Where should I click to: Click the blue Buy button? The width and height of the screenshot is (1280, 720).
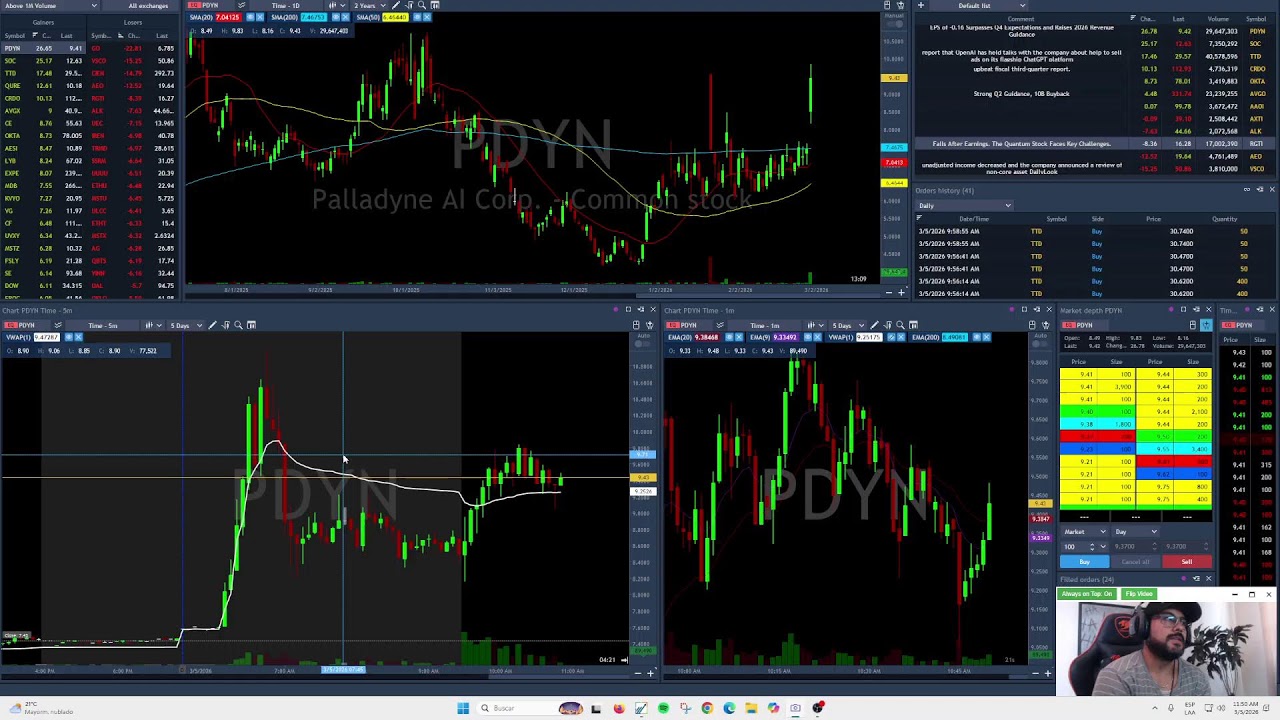(x=1085, y=562)
